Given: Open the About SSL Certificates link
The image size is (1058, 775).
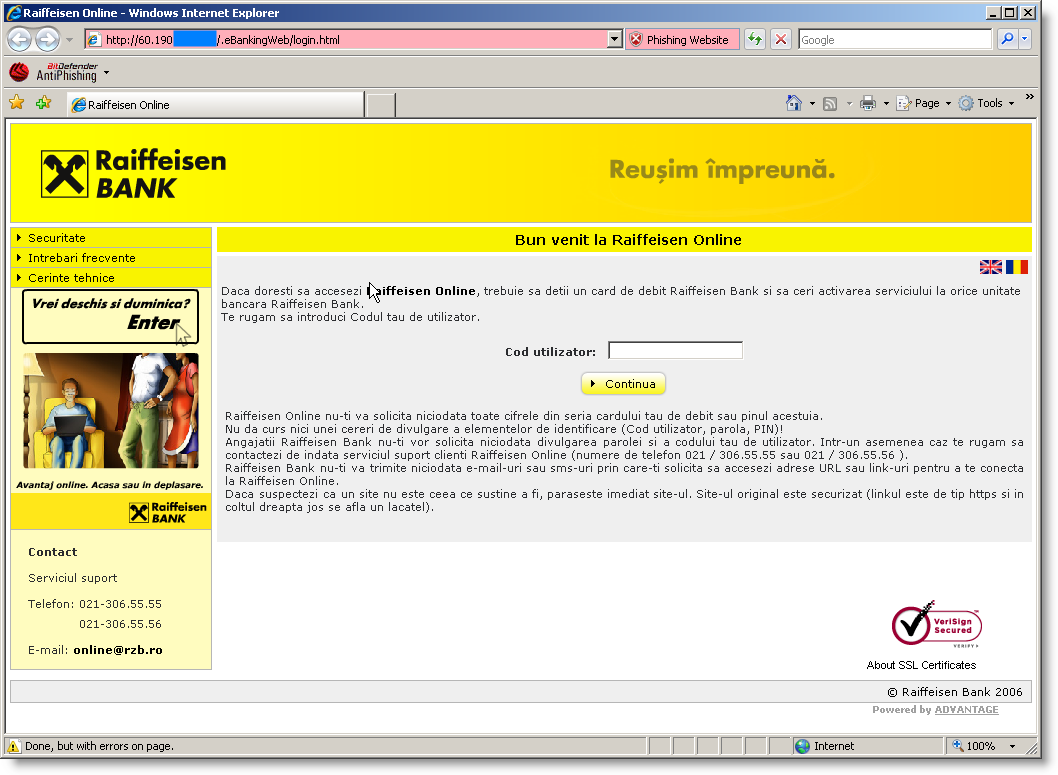Looking at the screenshot, I should (921, 665).
